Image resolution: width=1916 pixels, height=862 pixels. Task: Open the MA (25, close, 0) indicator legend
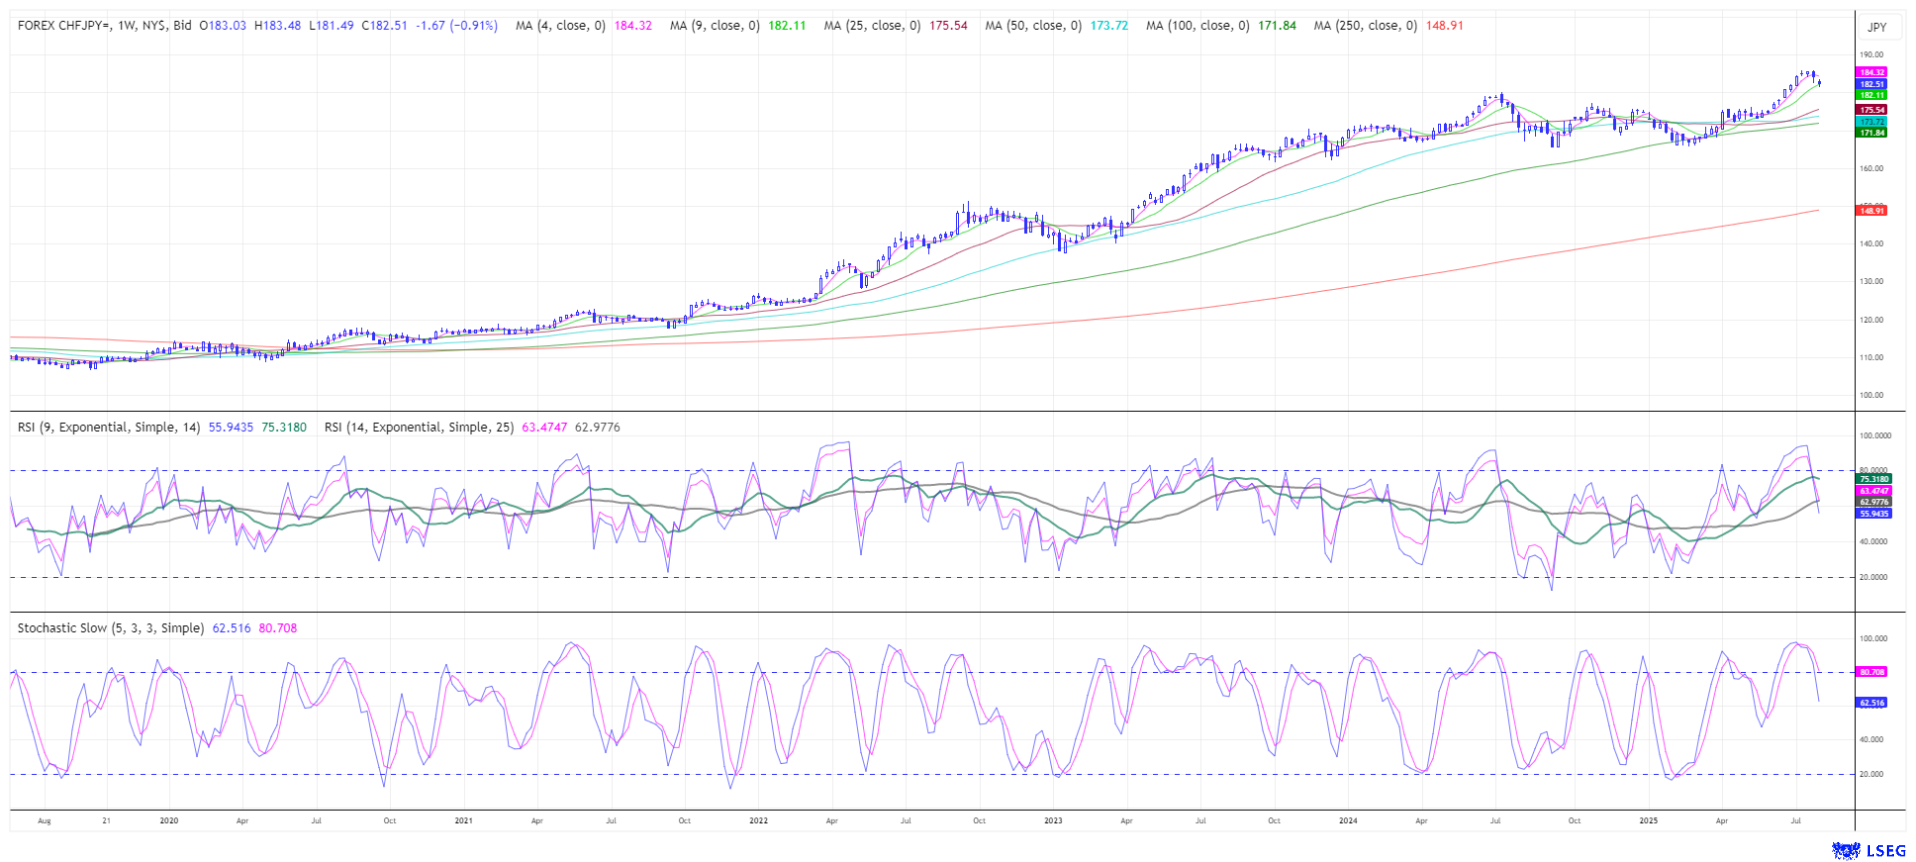coord(871,26)
